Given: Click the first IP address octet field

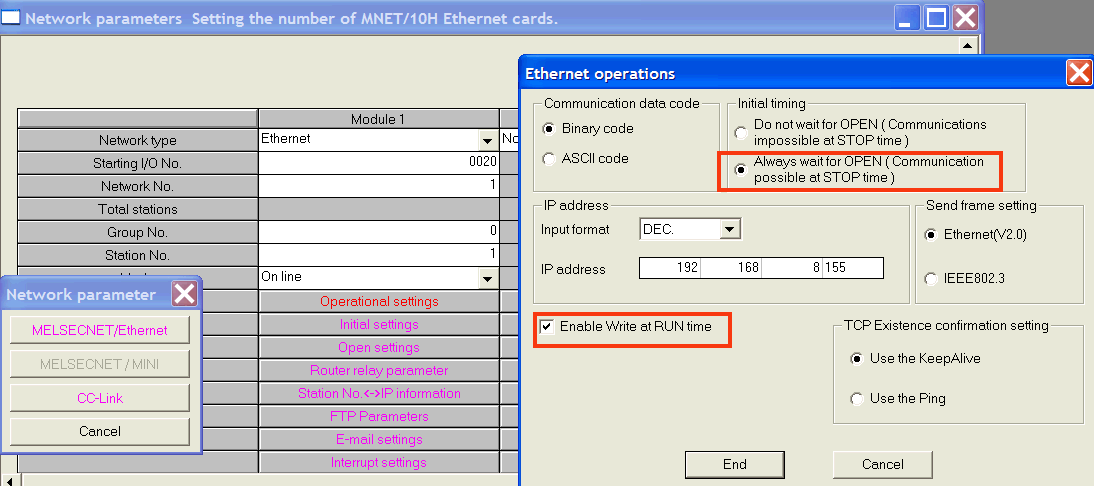Looking at the screenshot, I should point(670,268).
